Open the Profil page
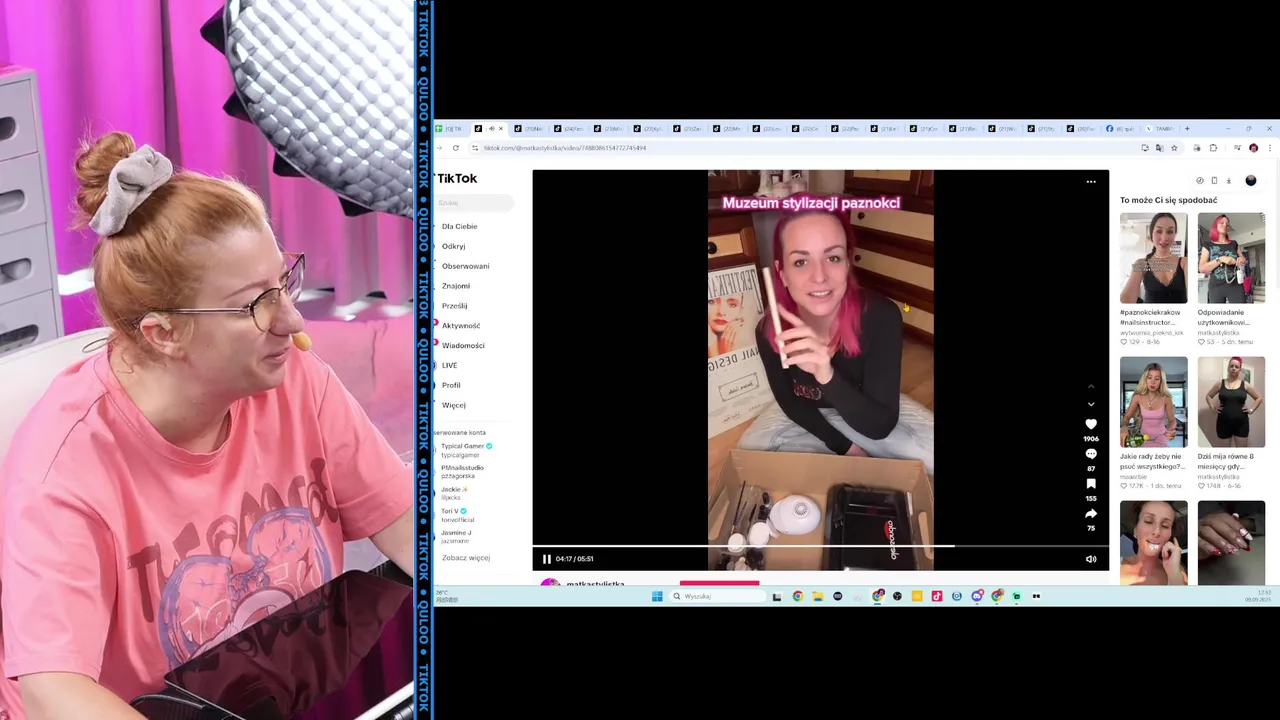This screenshot has width=1280, height=720. pyautogui.click(x=451, y=385)
